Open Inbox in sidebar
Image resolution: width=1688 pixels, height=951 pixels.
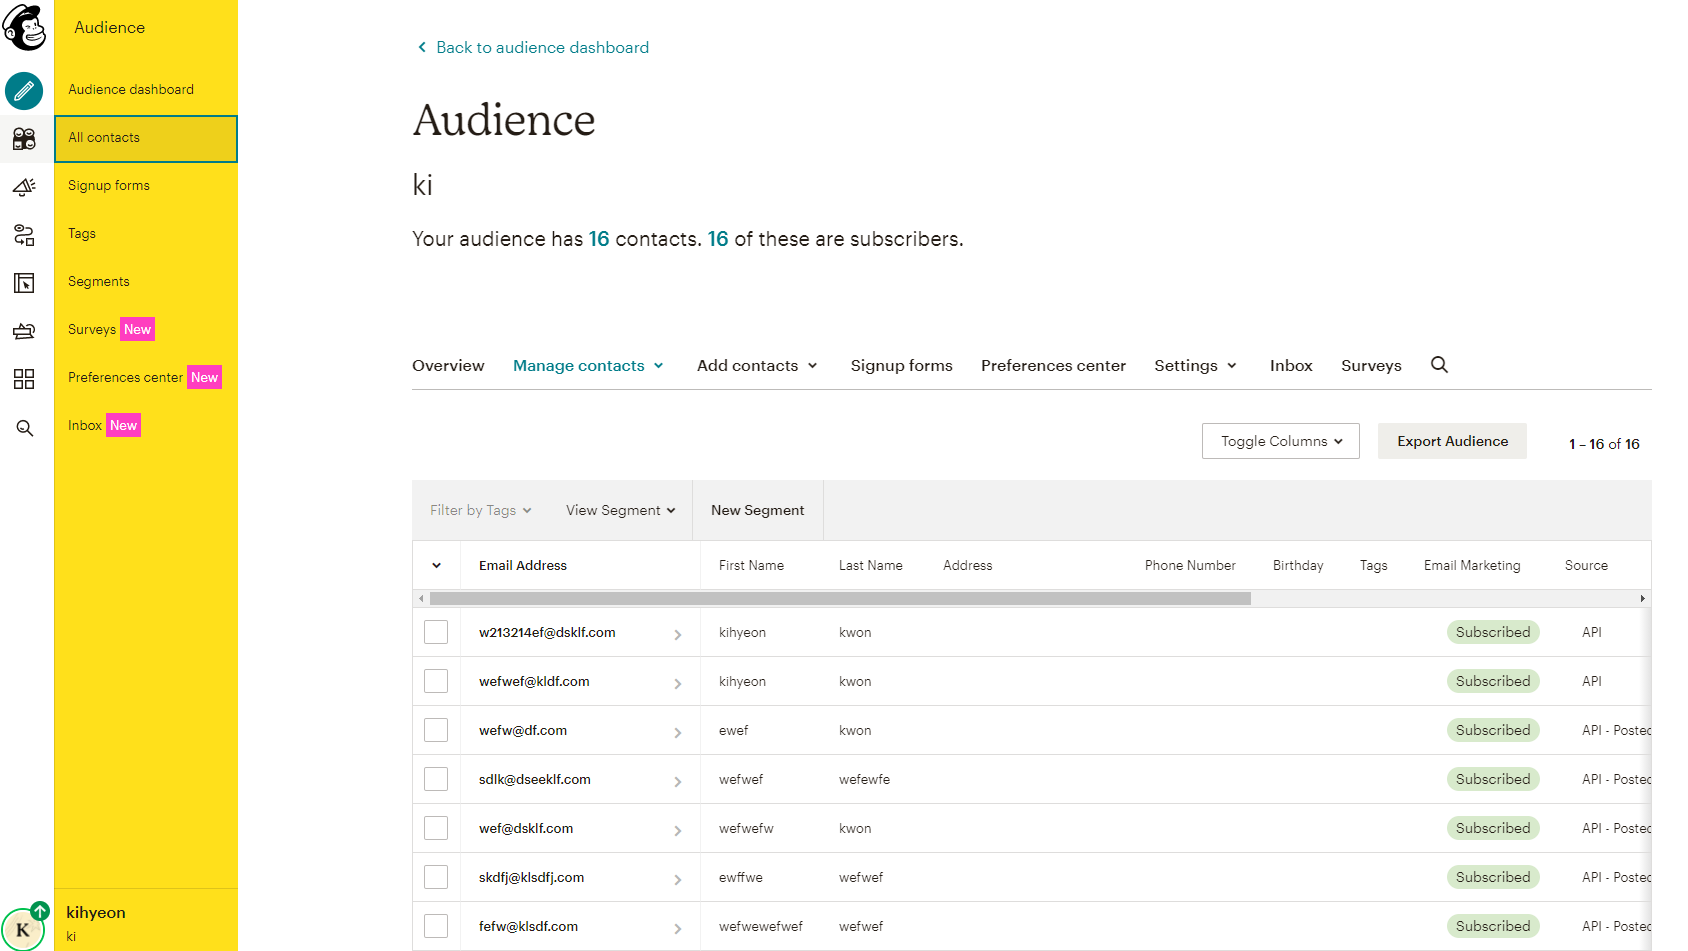coord(146,425)
